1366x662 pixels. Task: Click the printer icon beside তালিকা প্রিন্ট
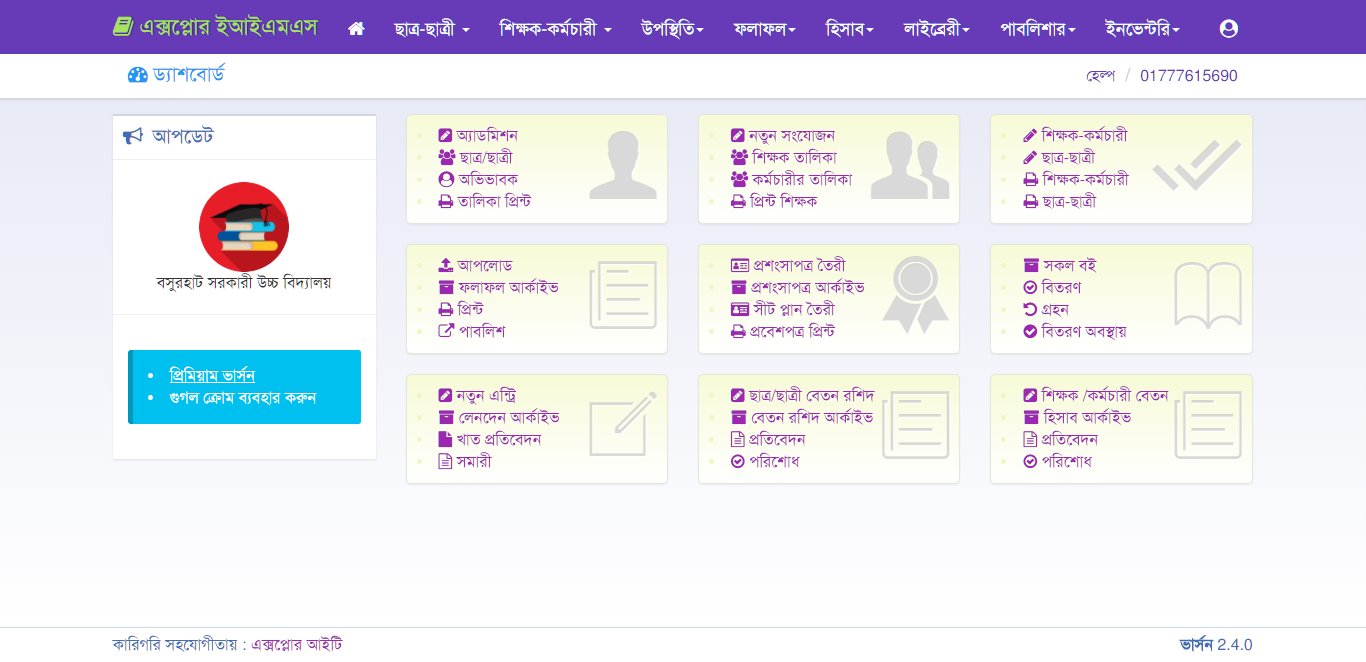(x=446, y=202)
